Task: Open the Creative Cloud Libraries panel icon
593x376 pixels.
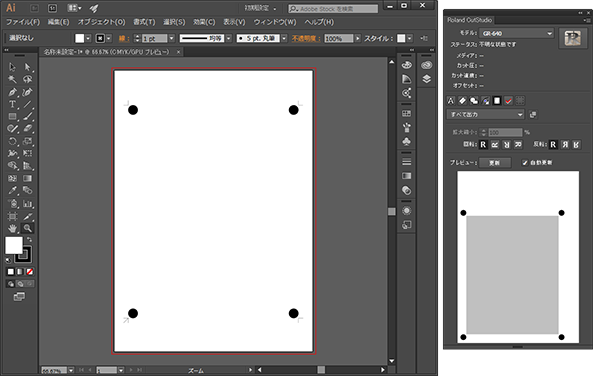Action: pyautogui.click(x=427, y=65)
